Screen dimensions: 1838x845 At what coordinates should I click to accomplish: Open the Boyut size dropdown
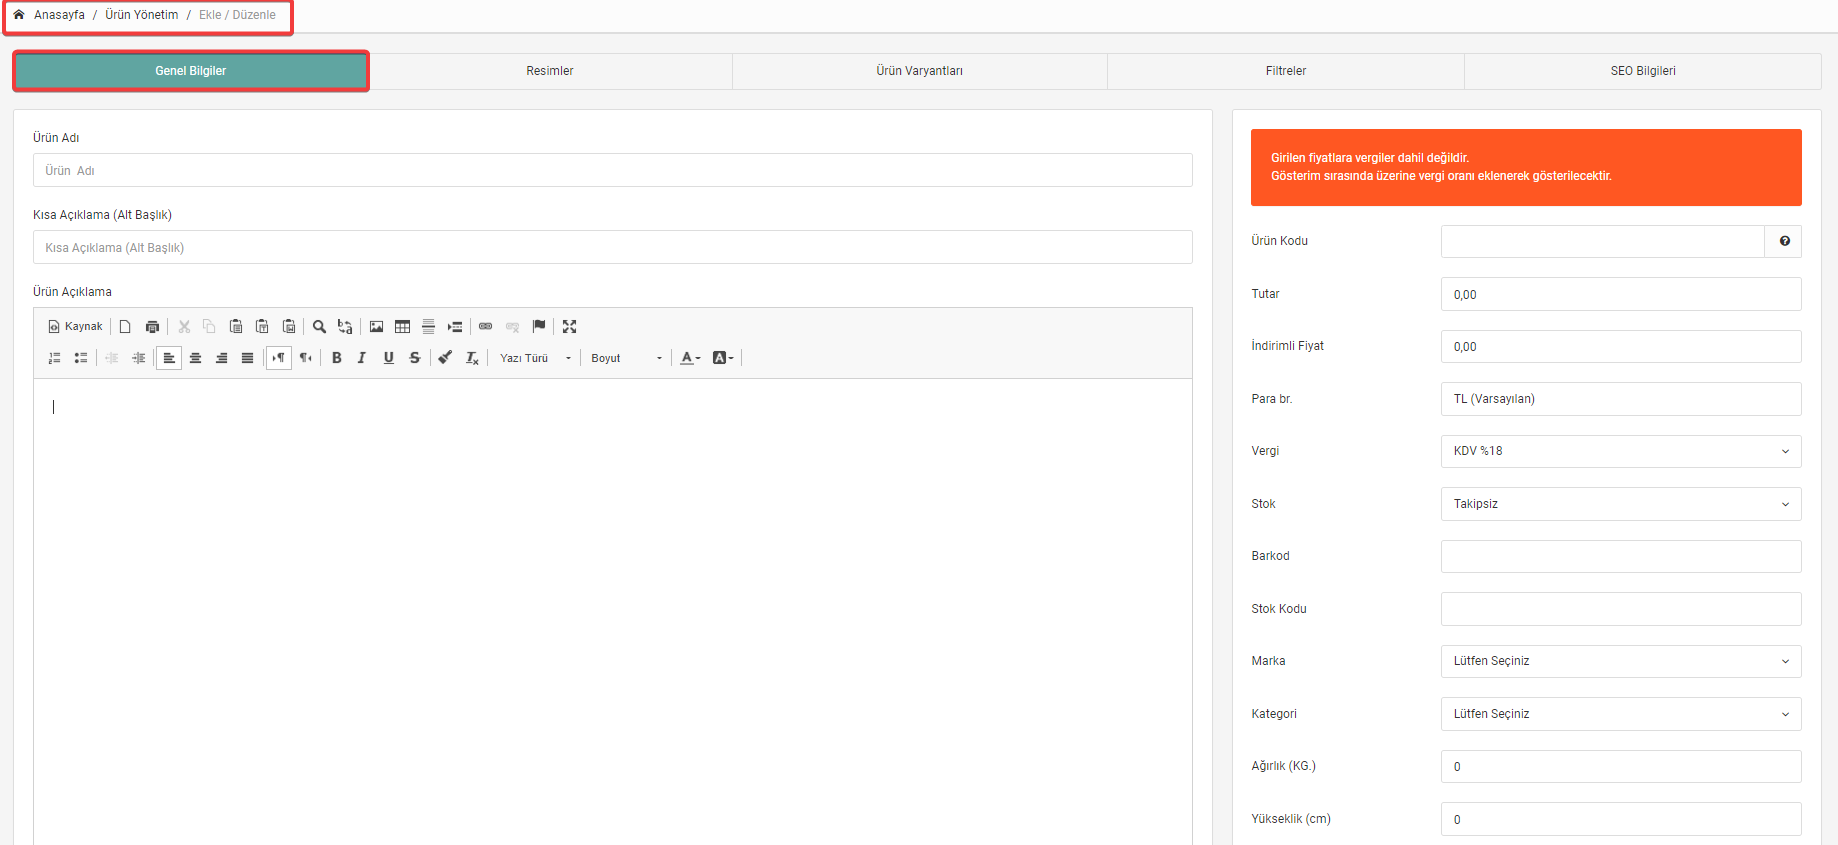627,358
